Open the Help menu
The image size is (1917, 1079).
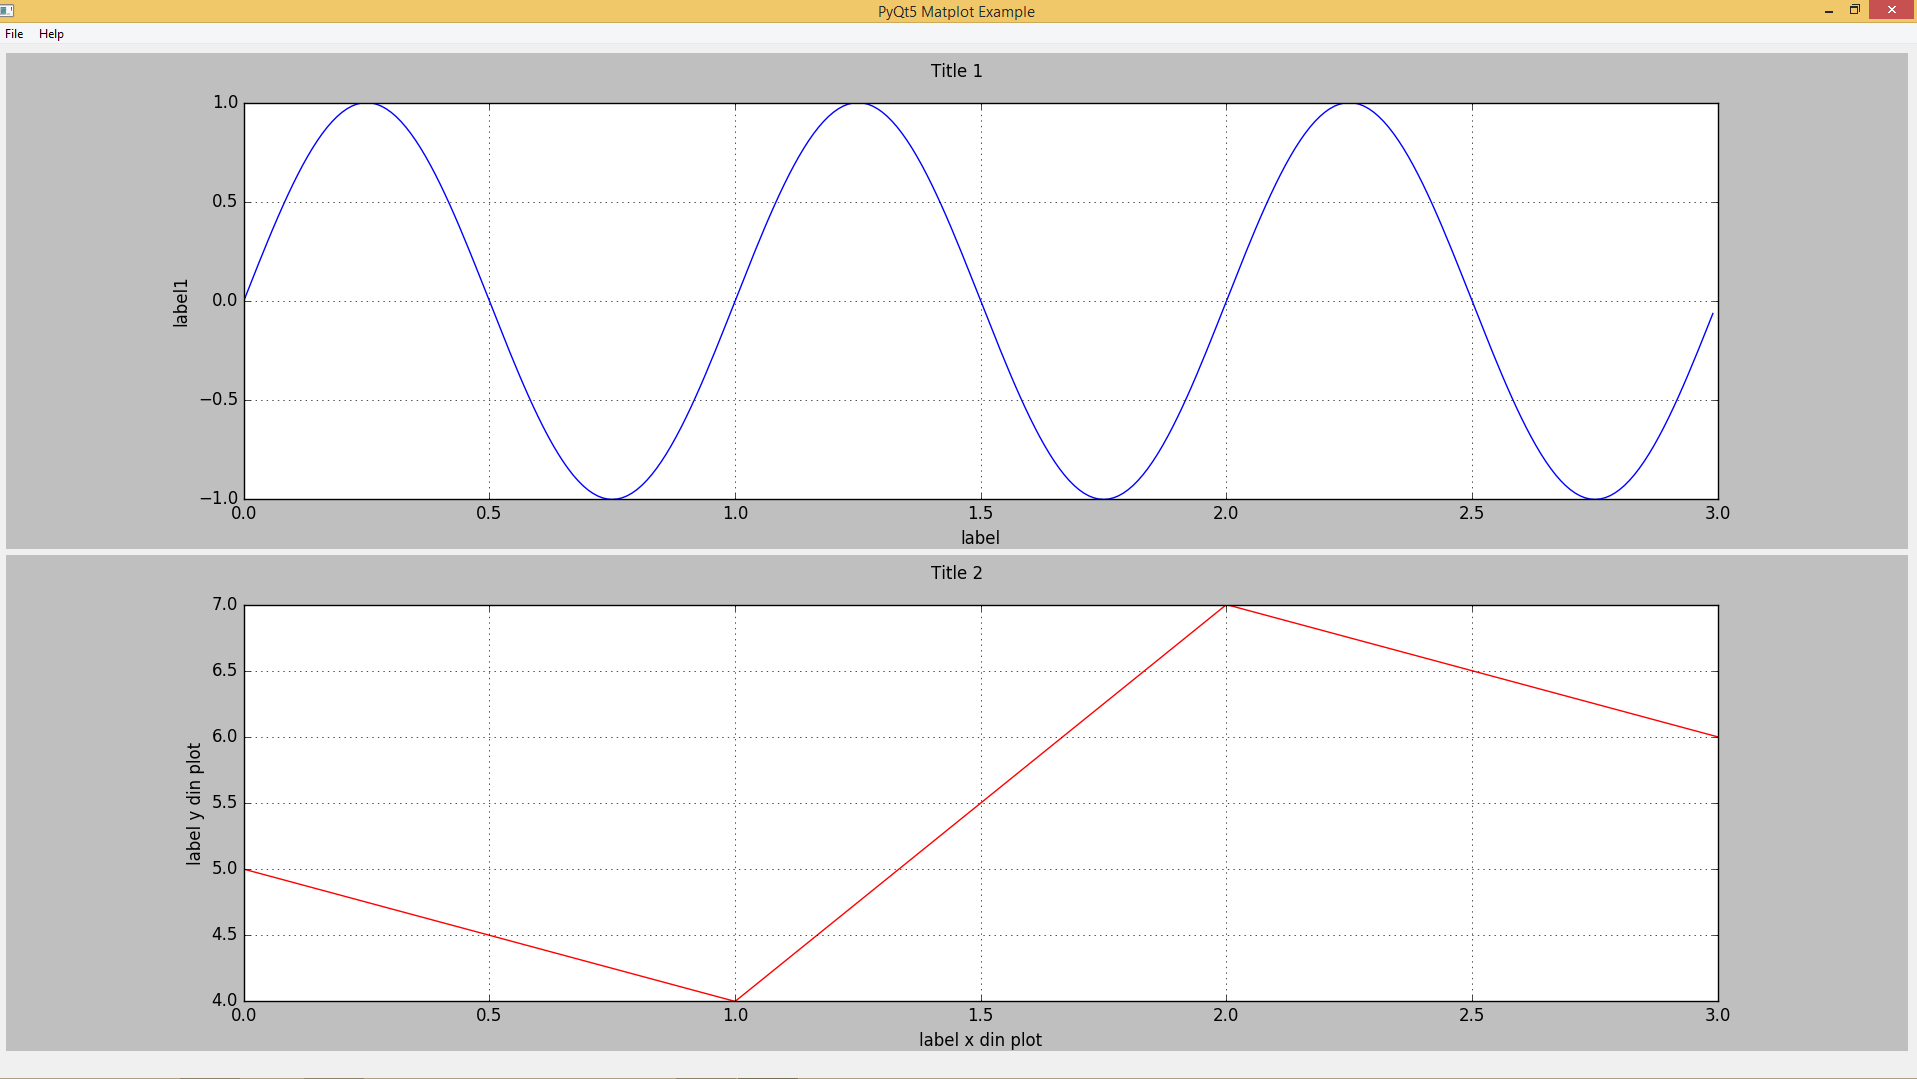pos(51,33)
